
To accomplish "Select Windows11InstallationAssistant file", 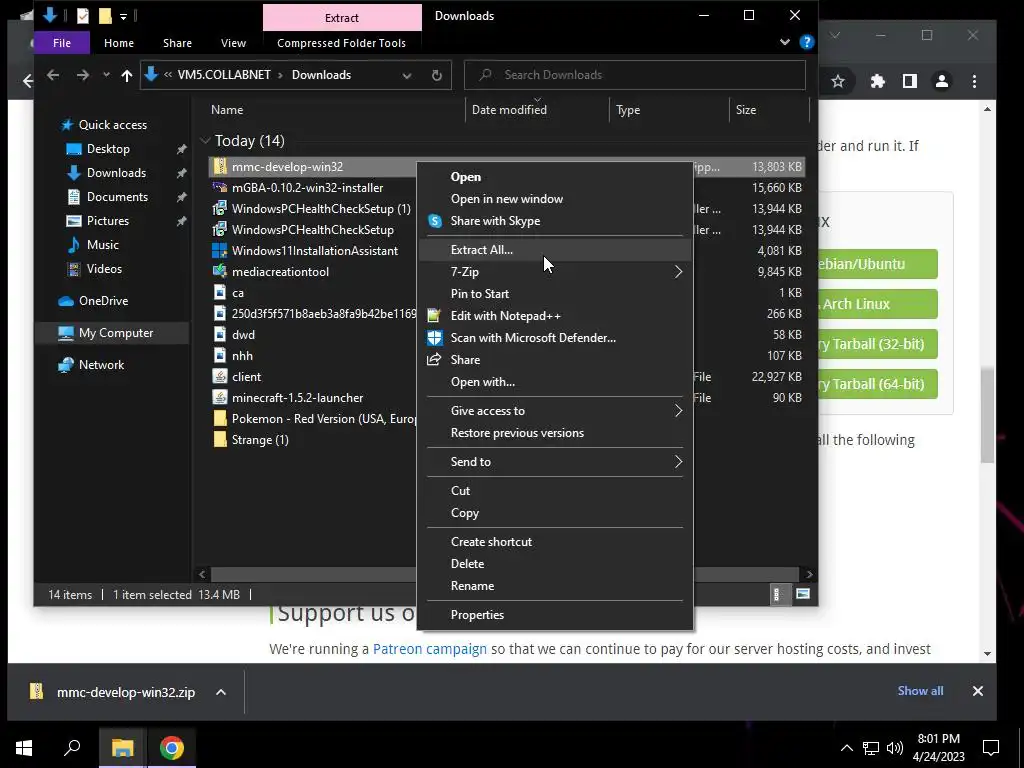I will [x=315, y=251].
